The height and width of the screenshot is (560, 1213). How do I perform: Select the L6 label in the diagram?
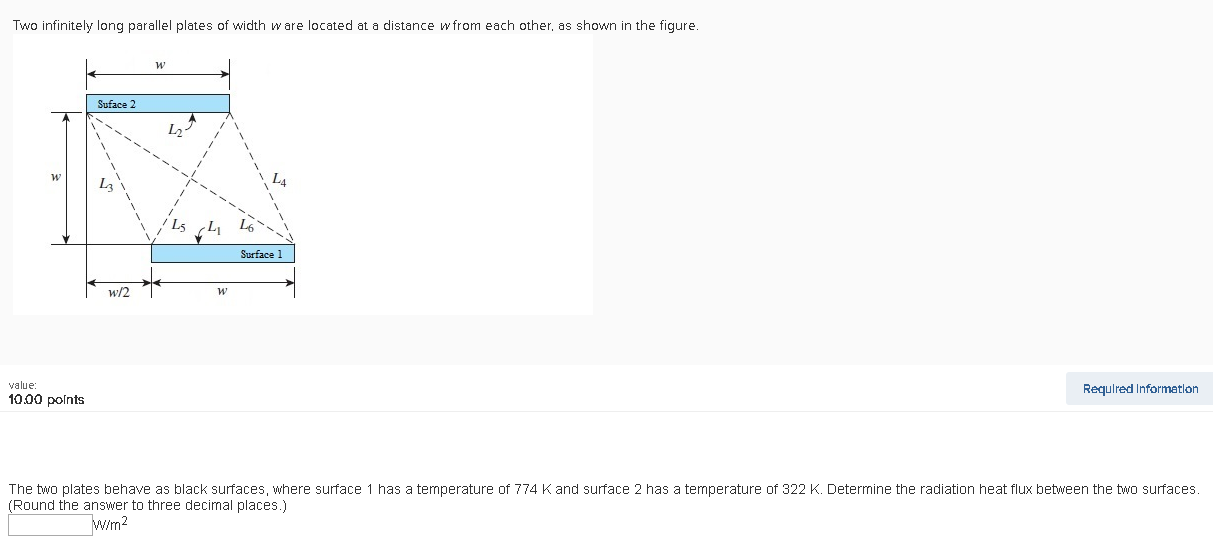246,224
